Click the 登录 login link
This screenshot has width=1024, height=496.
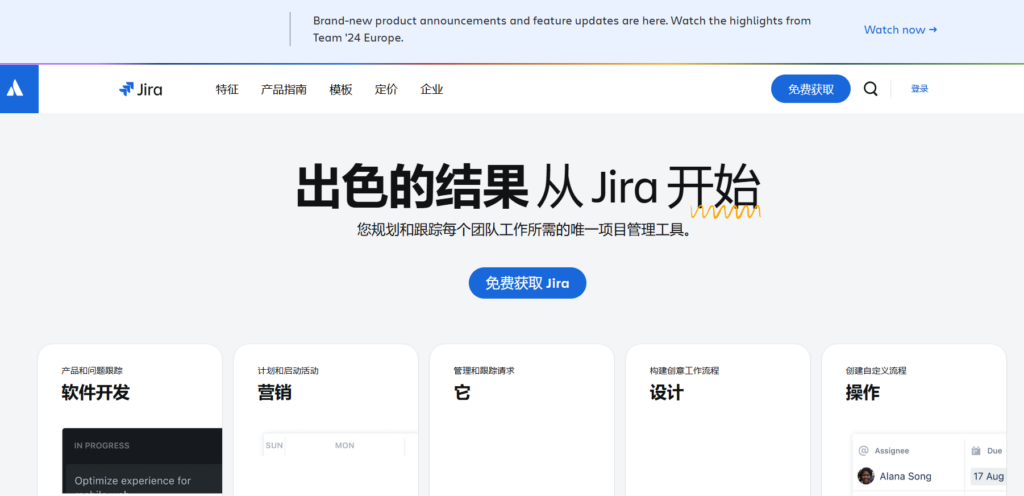click(919, 89)
